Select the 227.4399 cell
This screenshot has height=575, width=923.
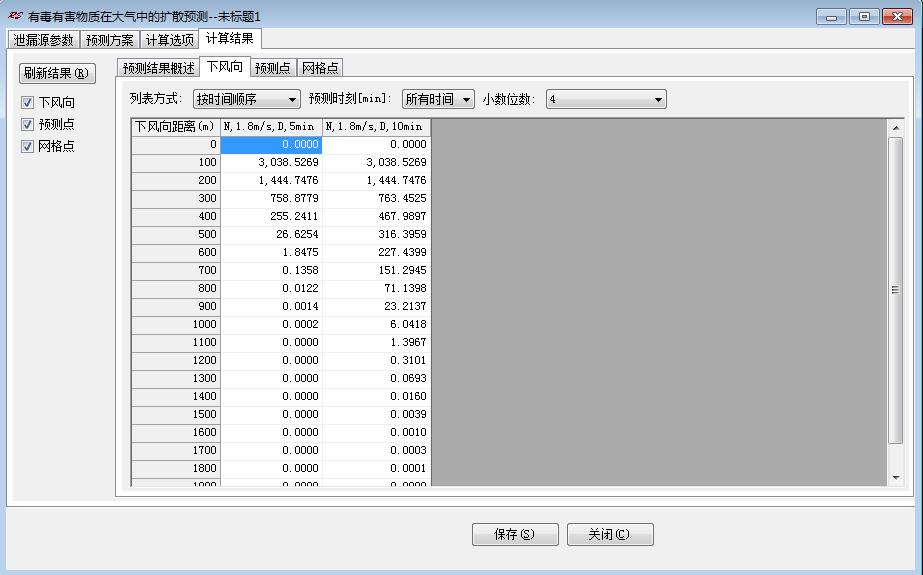[377, 252]
